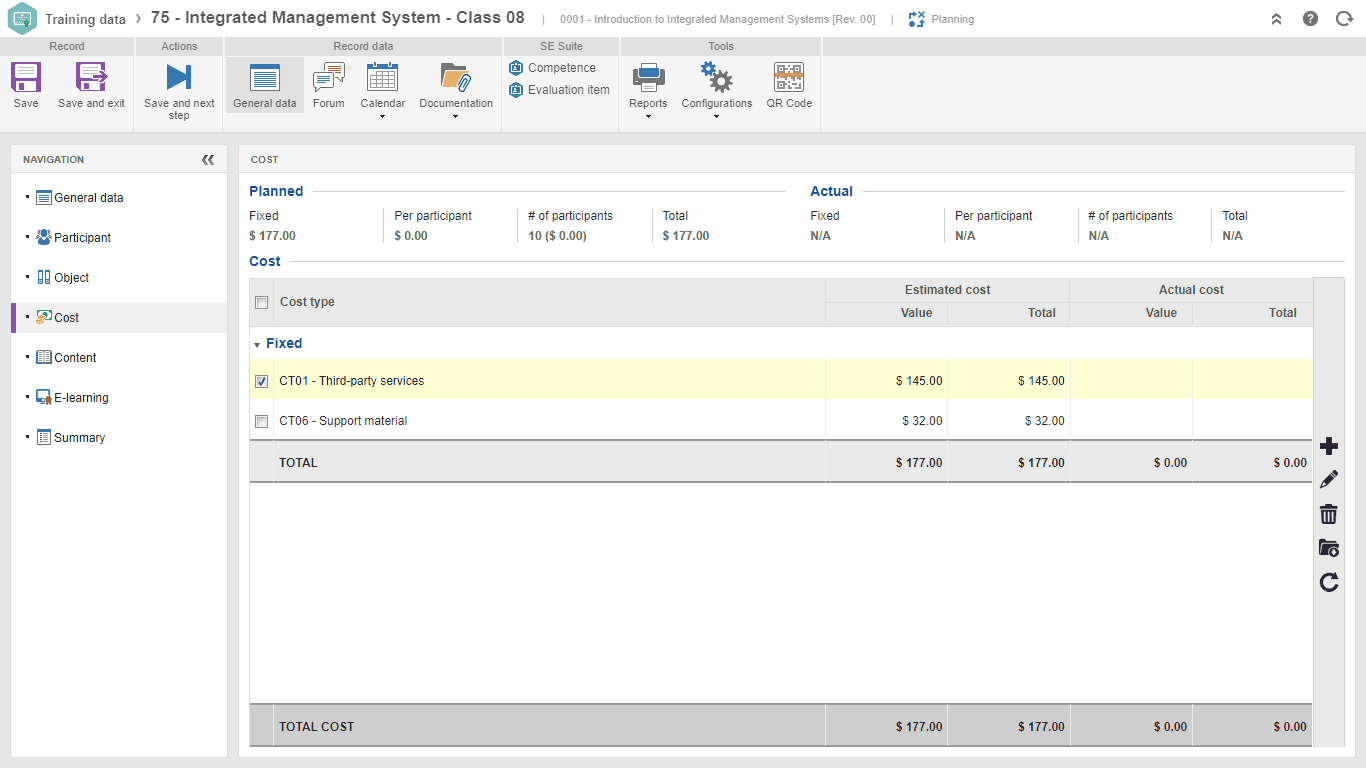This screenshot has height=768, width=1366.
Task: Click the Planning status icon
Action: [916, 19]
